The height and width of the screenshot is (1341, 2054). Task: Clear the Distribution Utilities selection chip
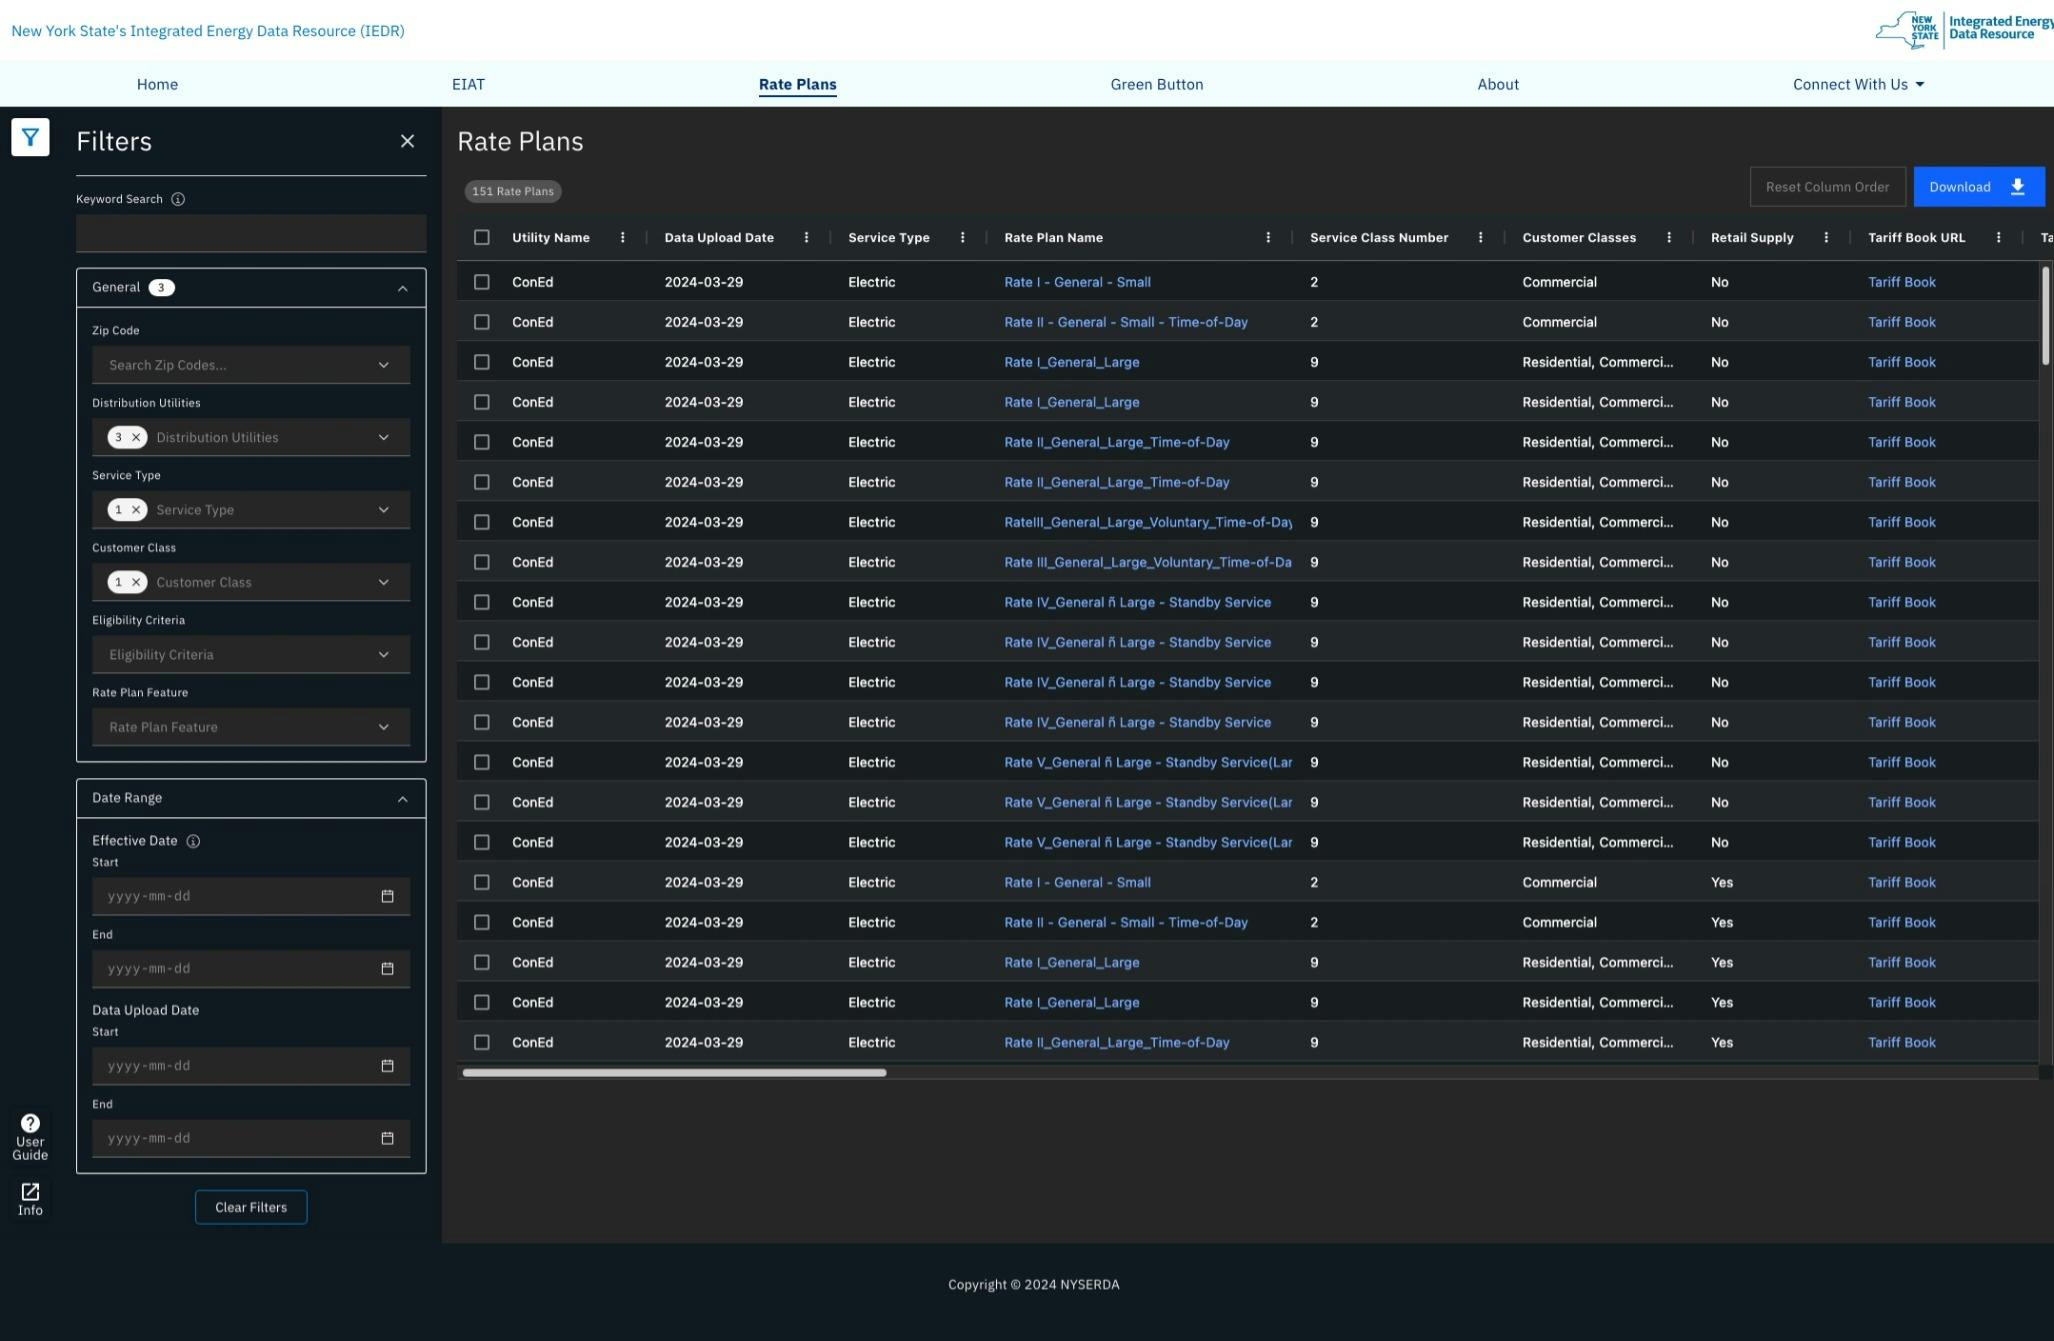point(136,438)
